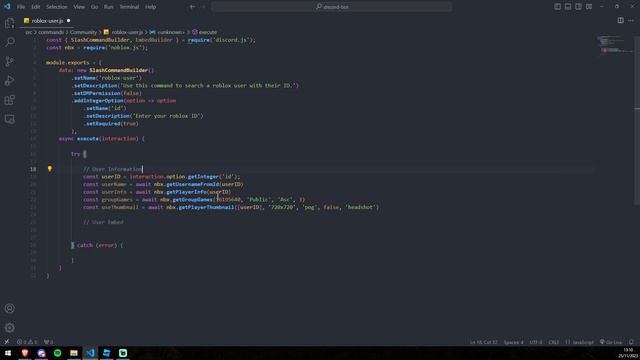Open the Windows Start menu
The height and width of the screenshot is (360, 640).
[x=8, y=353]
